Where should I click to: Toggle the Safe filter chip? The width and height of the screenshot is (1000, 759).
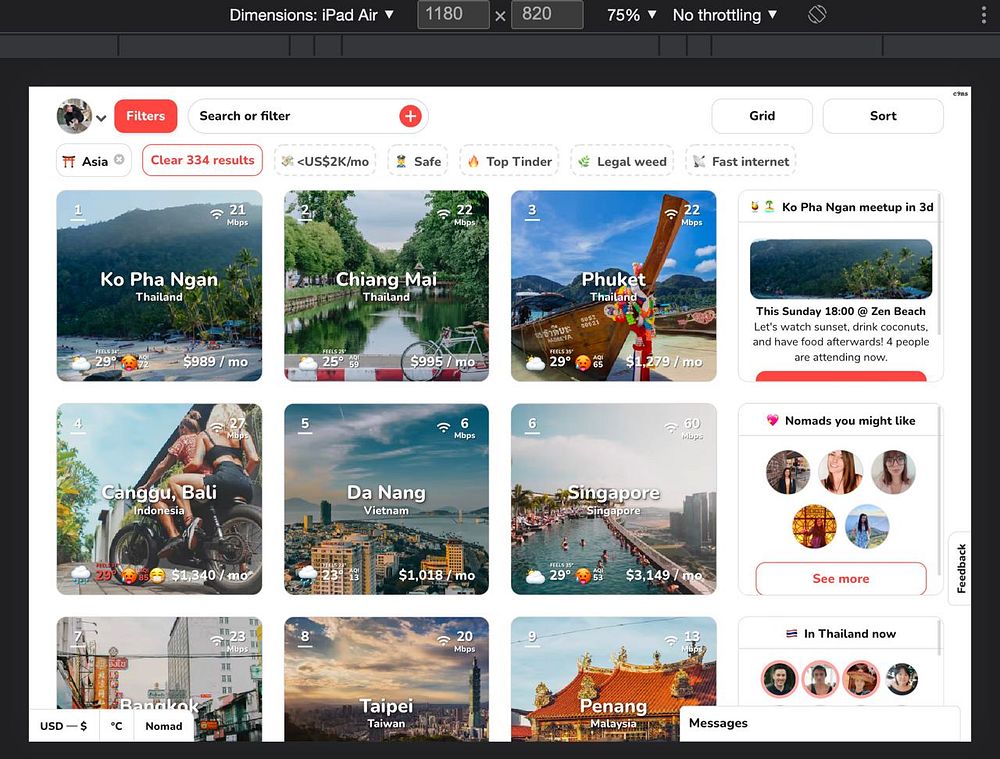coord(418,161)
